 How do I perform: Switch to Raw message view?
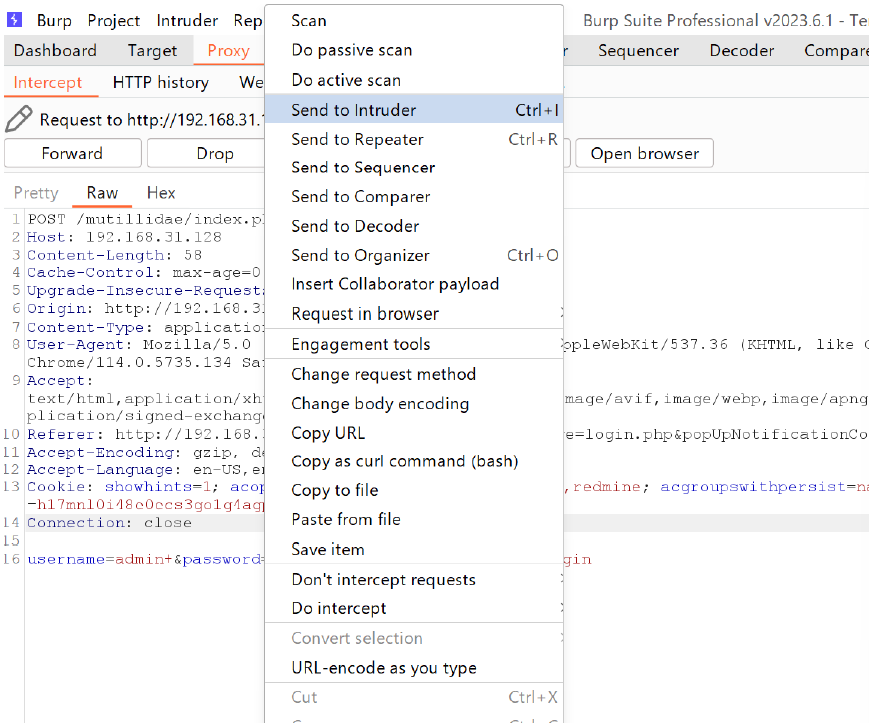pos(102,193)
